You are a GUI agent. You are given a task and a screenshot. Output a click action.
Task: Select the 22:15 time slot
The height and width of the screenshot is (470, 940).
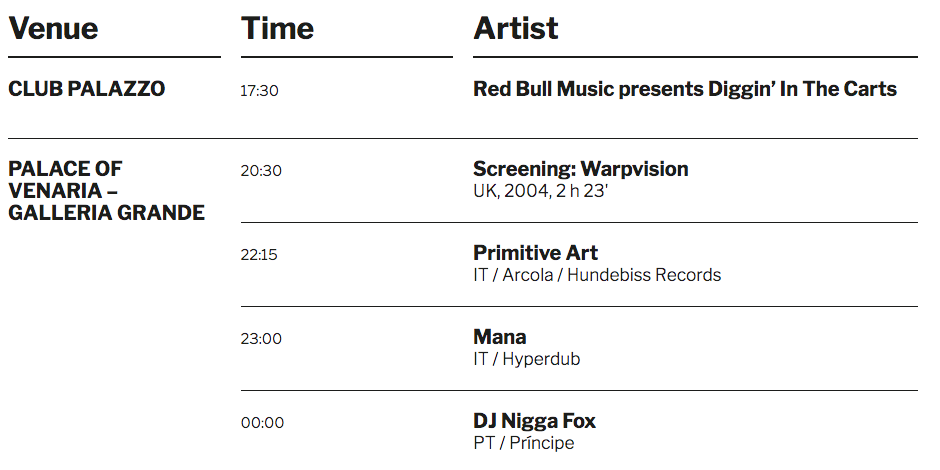259,255
